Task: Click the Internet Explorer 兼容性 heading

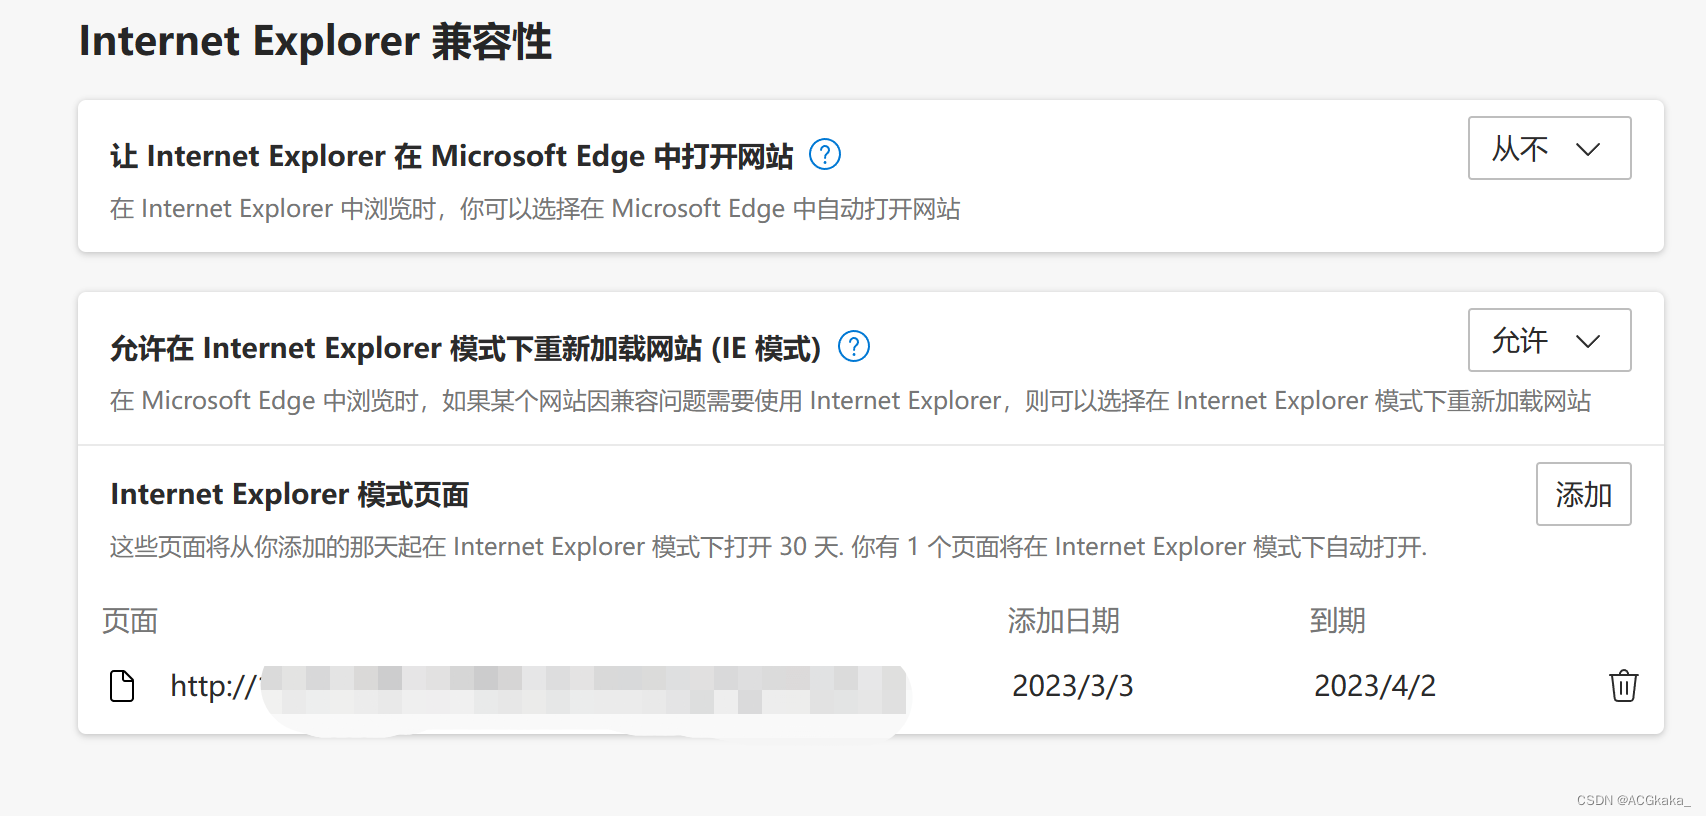Action: [x=315, y=42]
